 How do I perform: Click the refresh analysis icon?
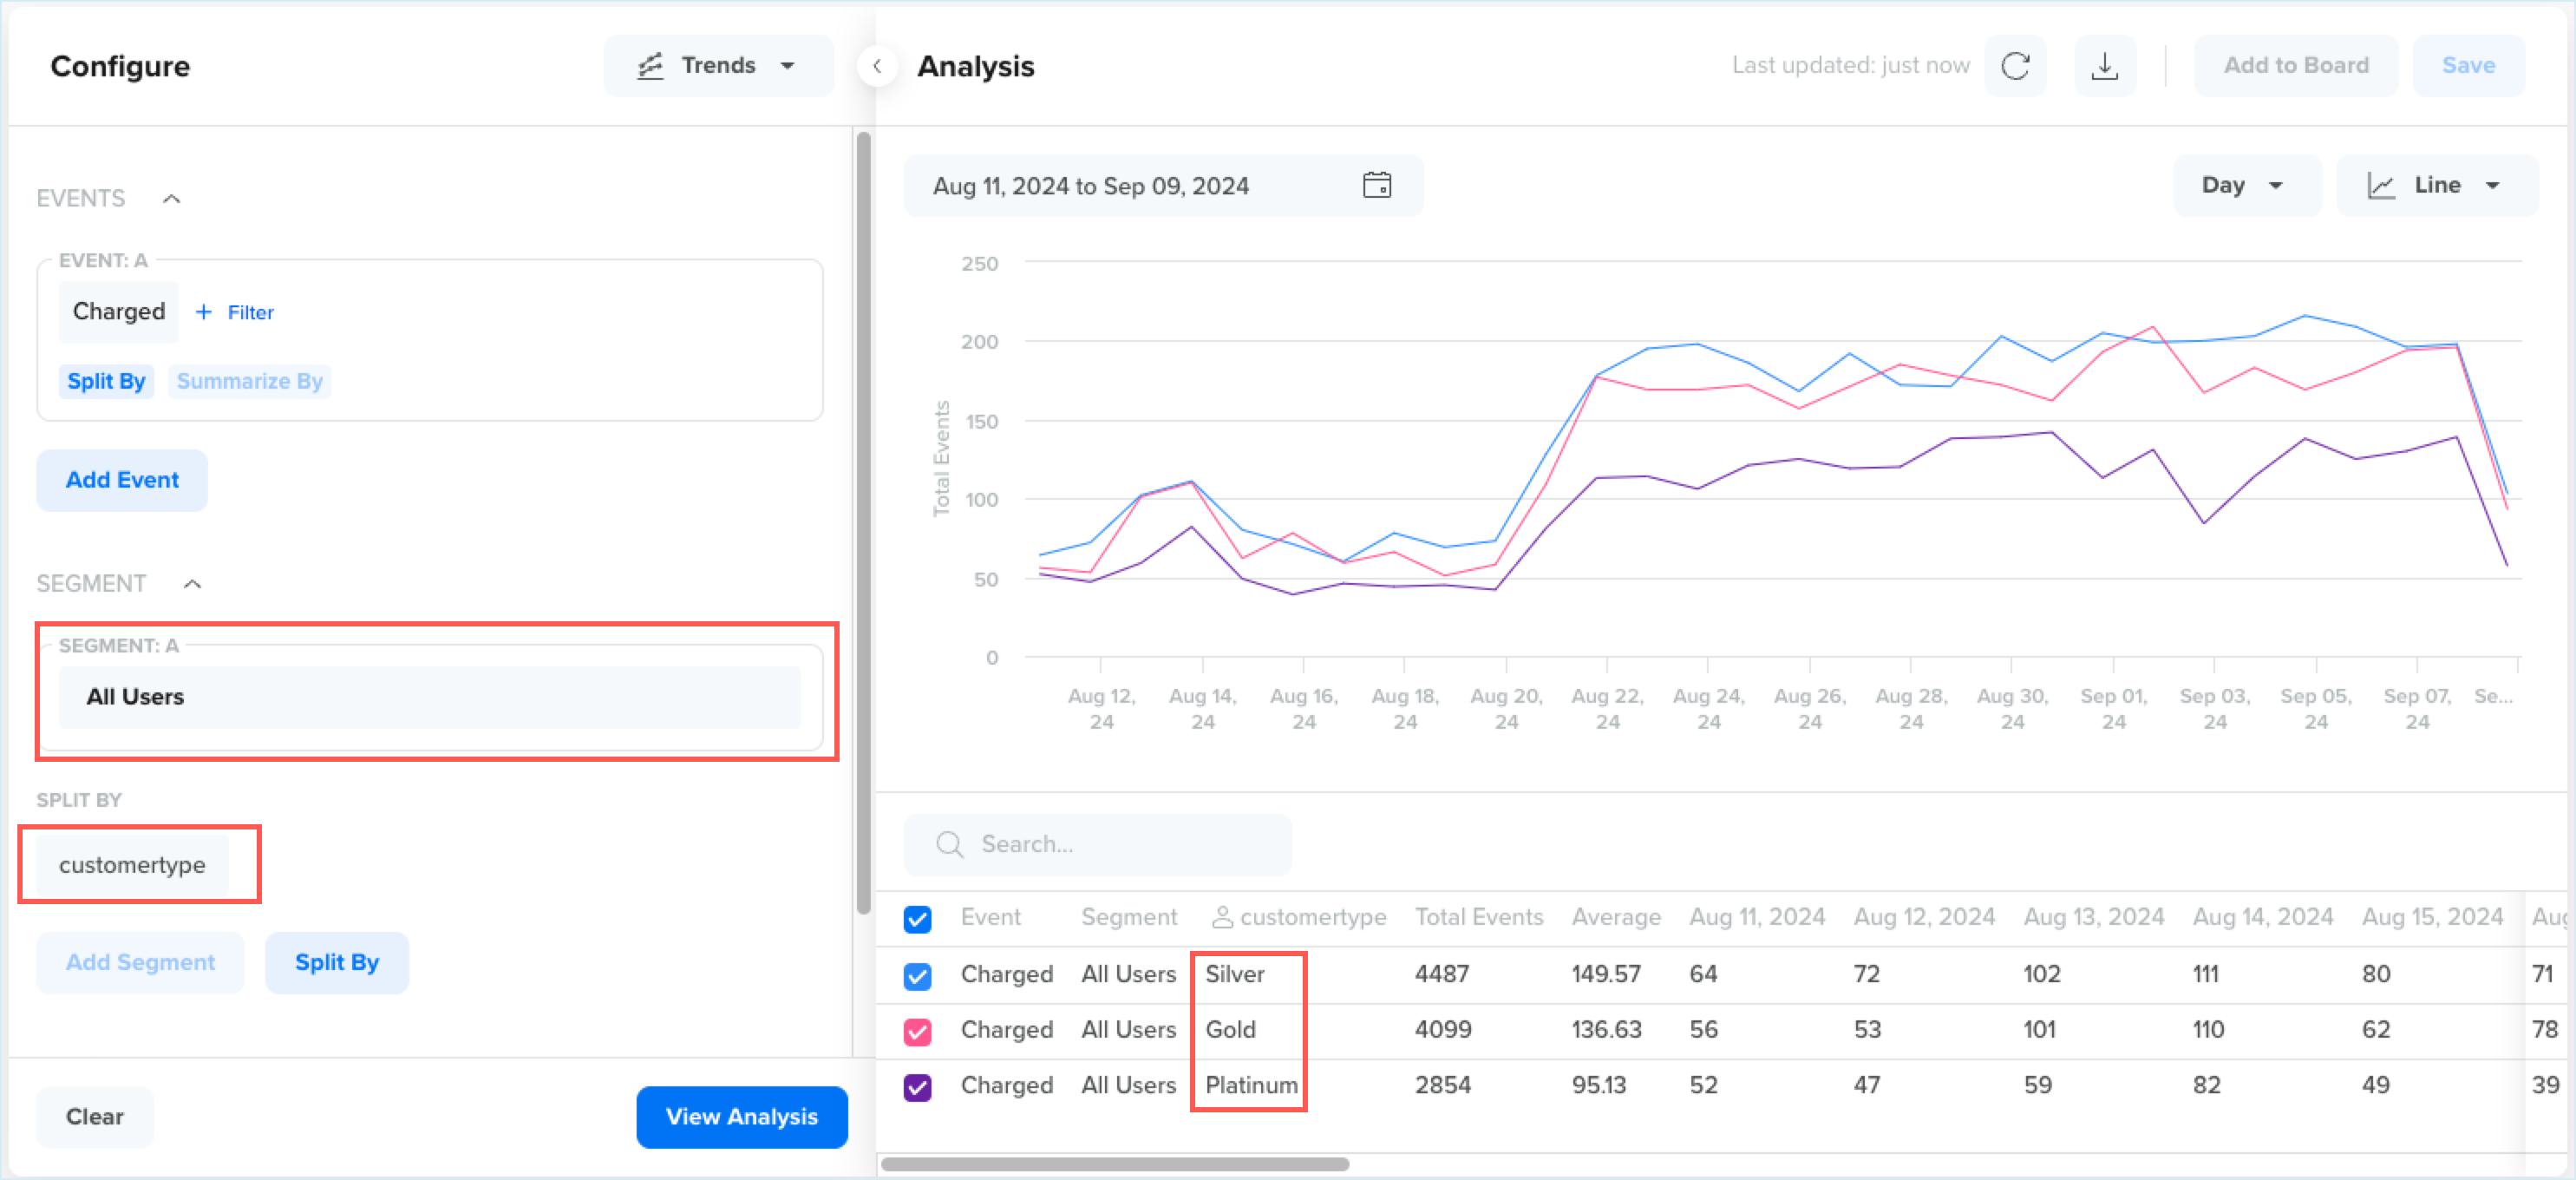pyautogui.click(x=2015, y=66)
